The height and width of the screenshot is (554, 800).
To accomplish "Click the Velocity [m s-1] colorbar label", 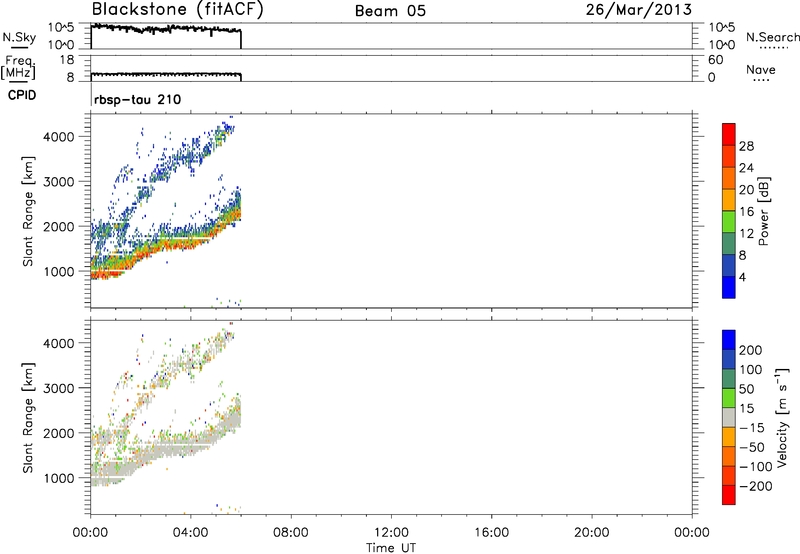I will tap(781, 417).
